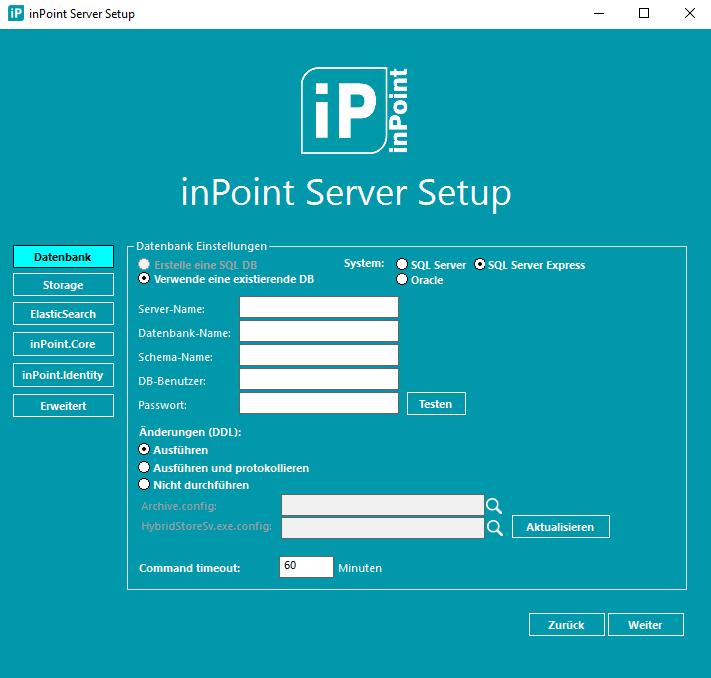Image resolution: width=711 pixels, height=678 pixels.
Task: Click the Archive.config path field
Action: pos(383,505)
